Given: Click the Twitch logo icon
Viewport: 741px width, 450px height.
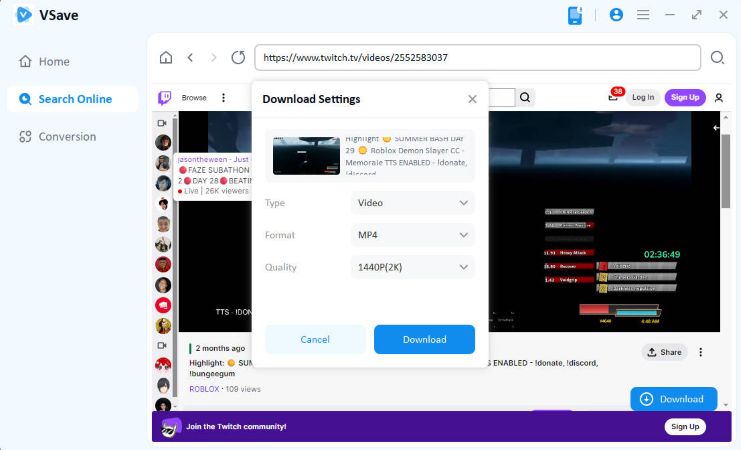Looking at the screenshot, I should (164, 98).
